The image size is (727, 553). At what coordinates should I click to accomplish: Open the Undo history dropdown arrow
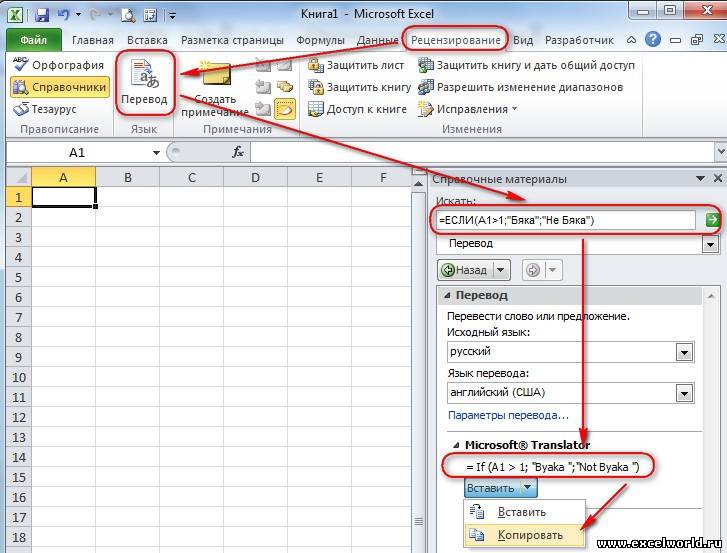(x=78, y=15)
